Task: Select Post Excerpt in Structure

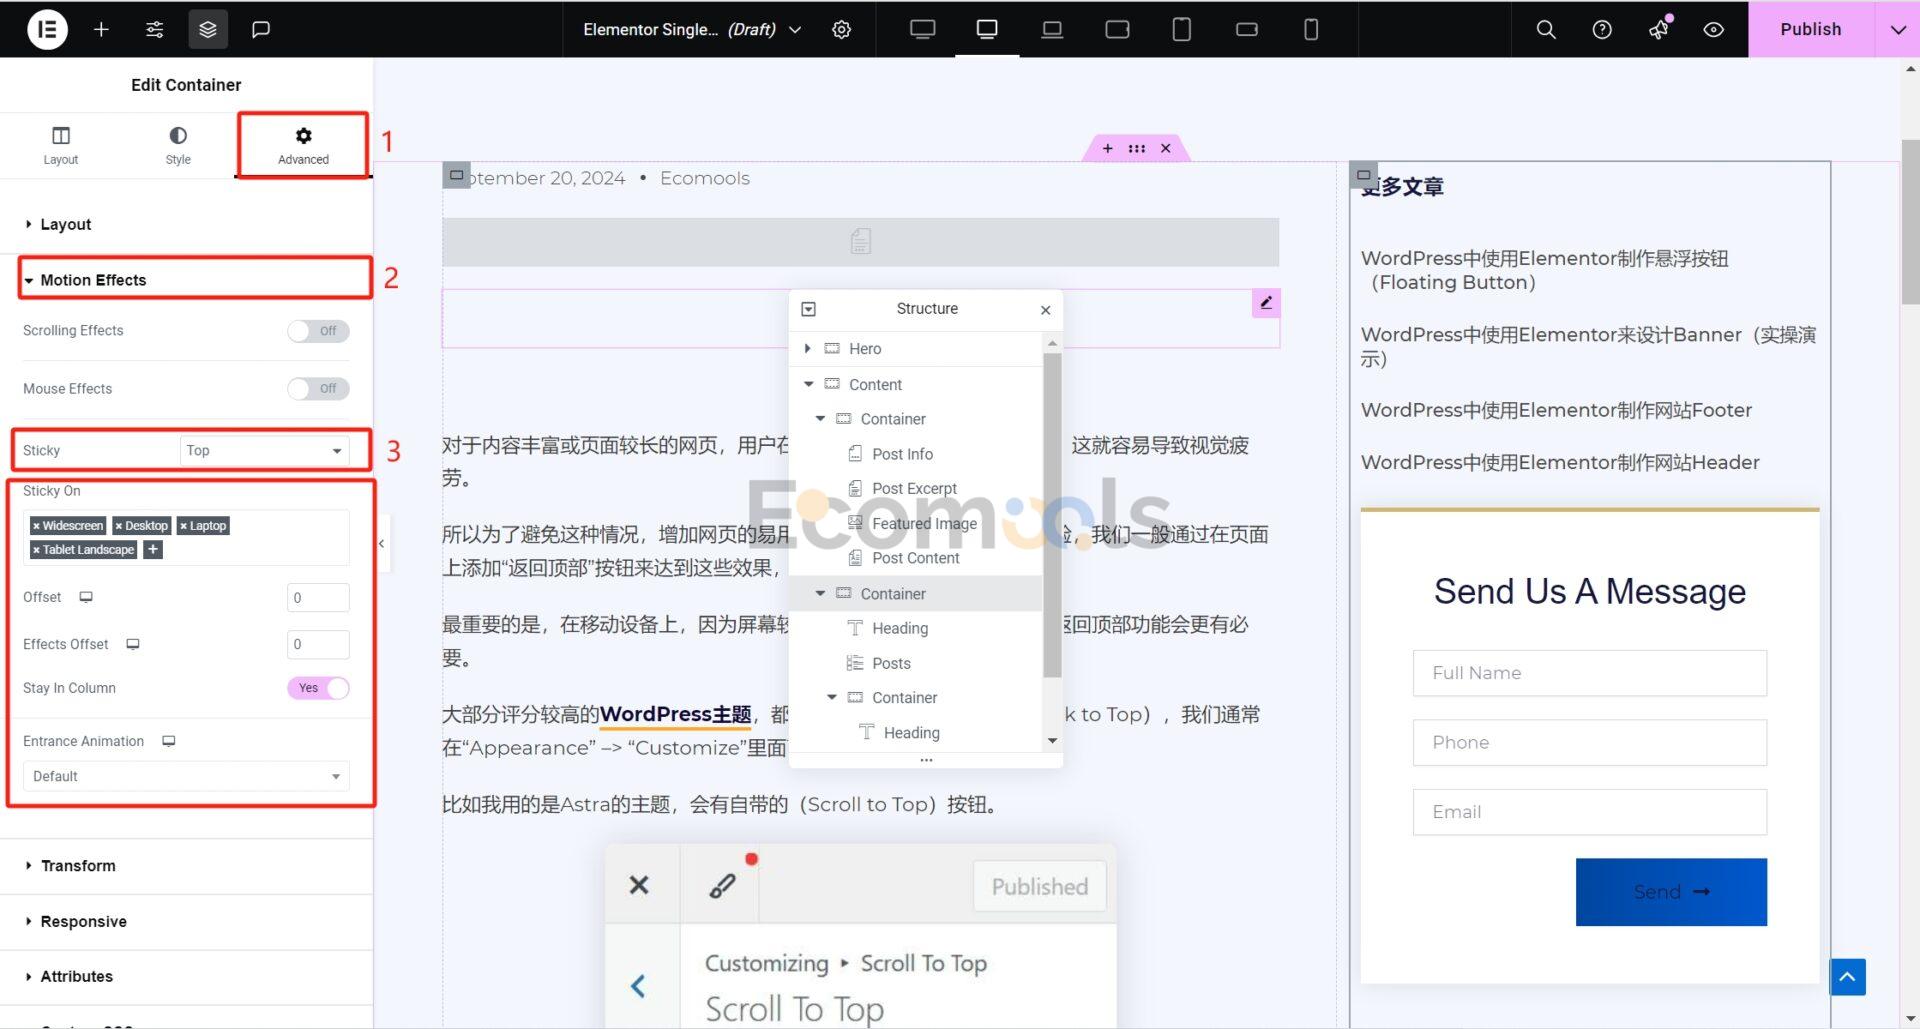Action: pos(915,489)
